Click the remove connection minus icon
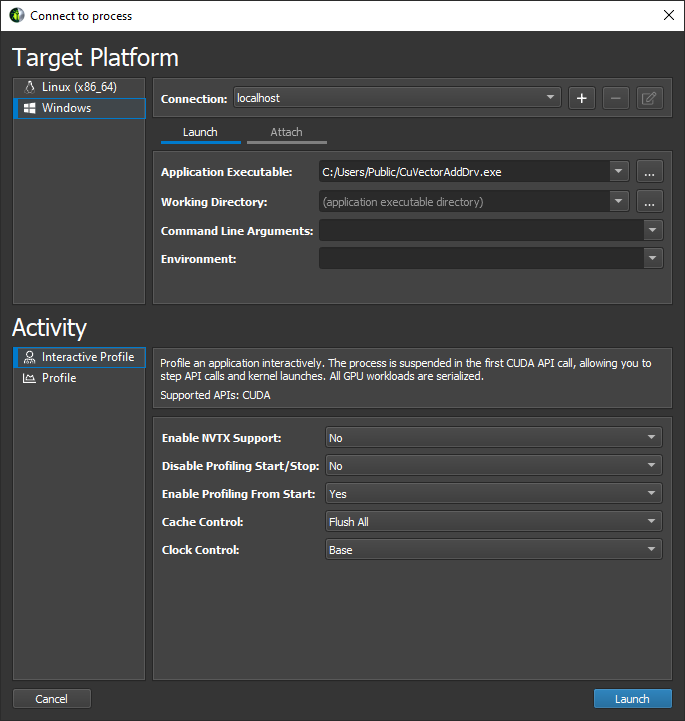 [x=616, y=98]
